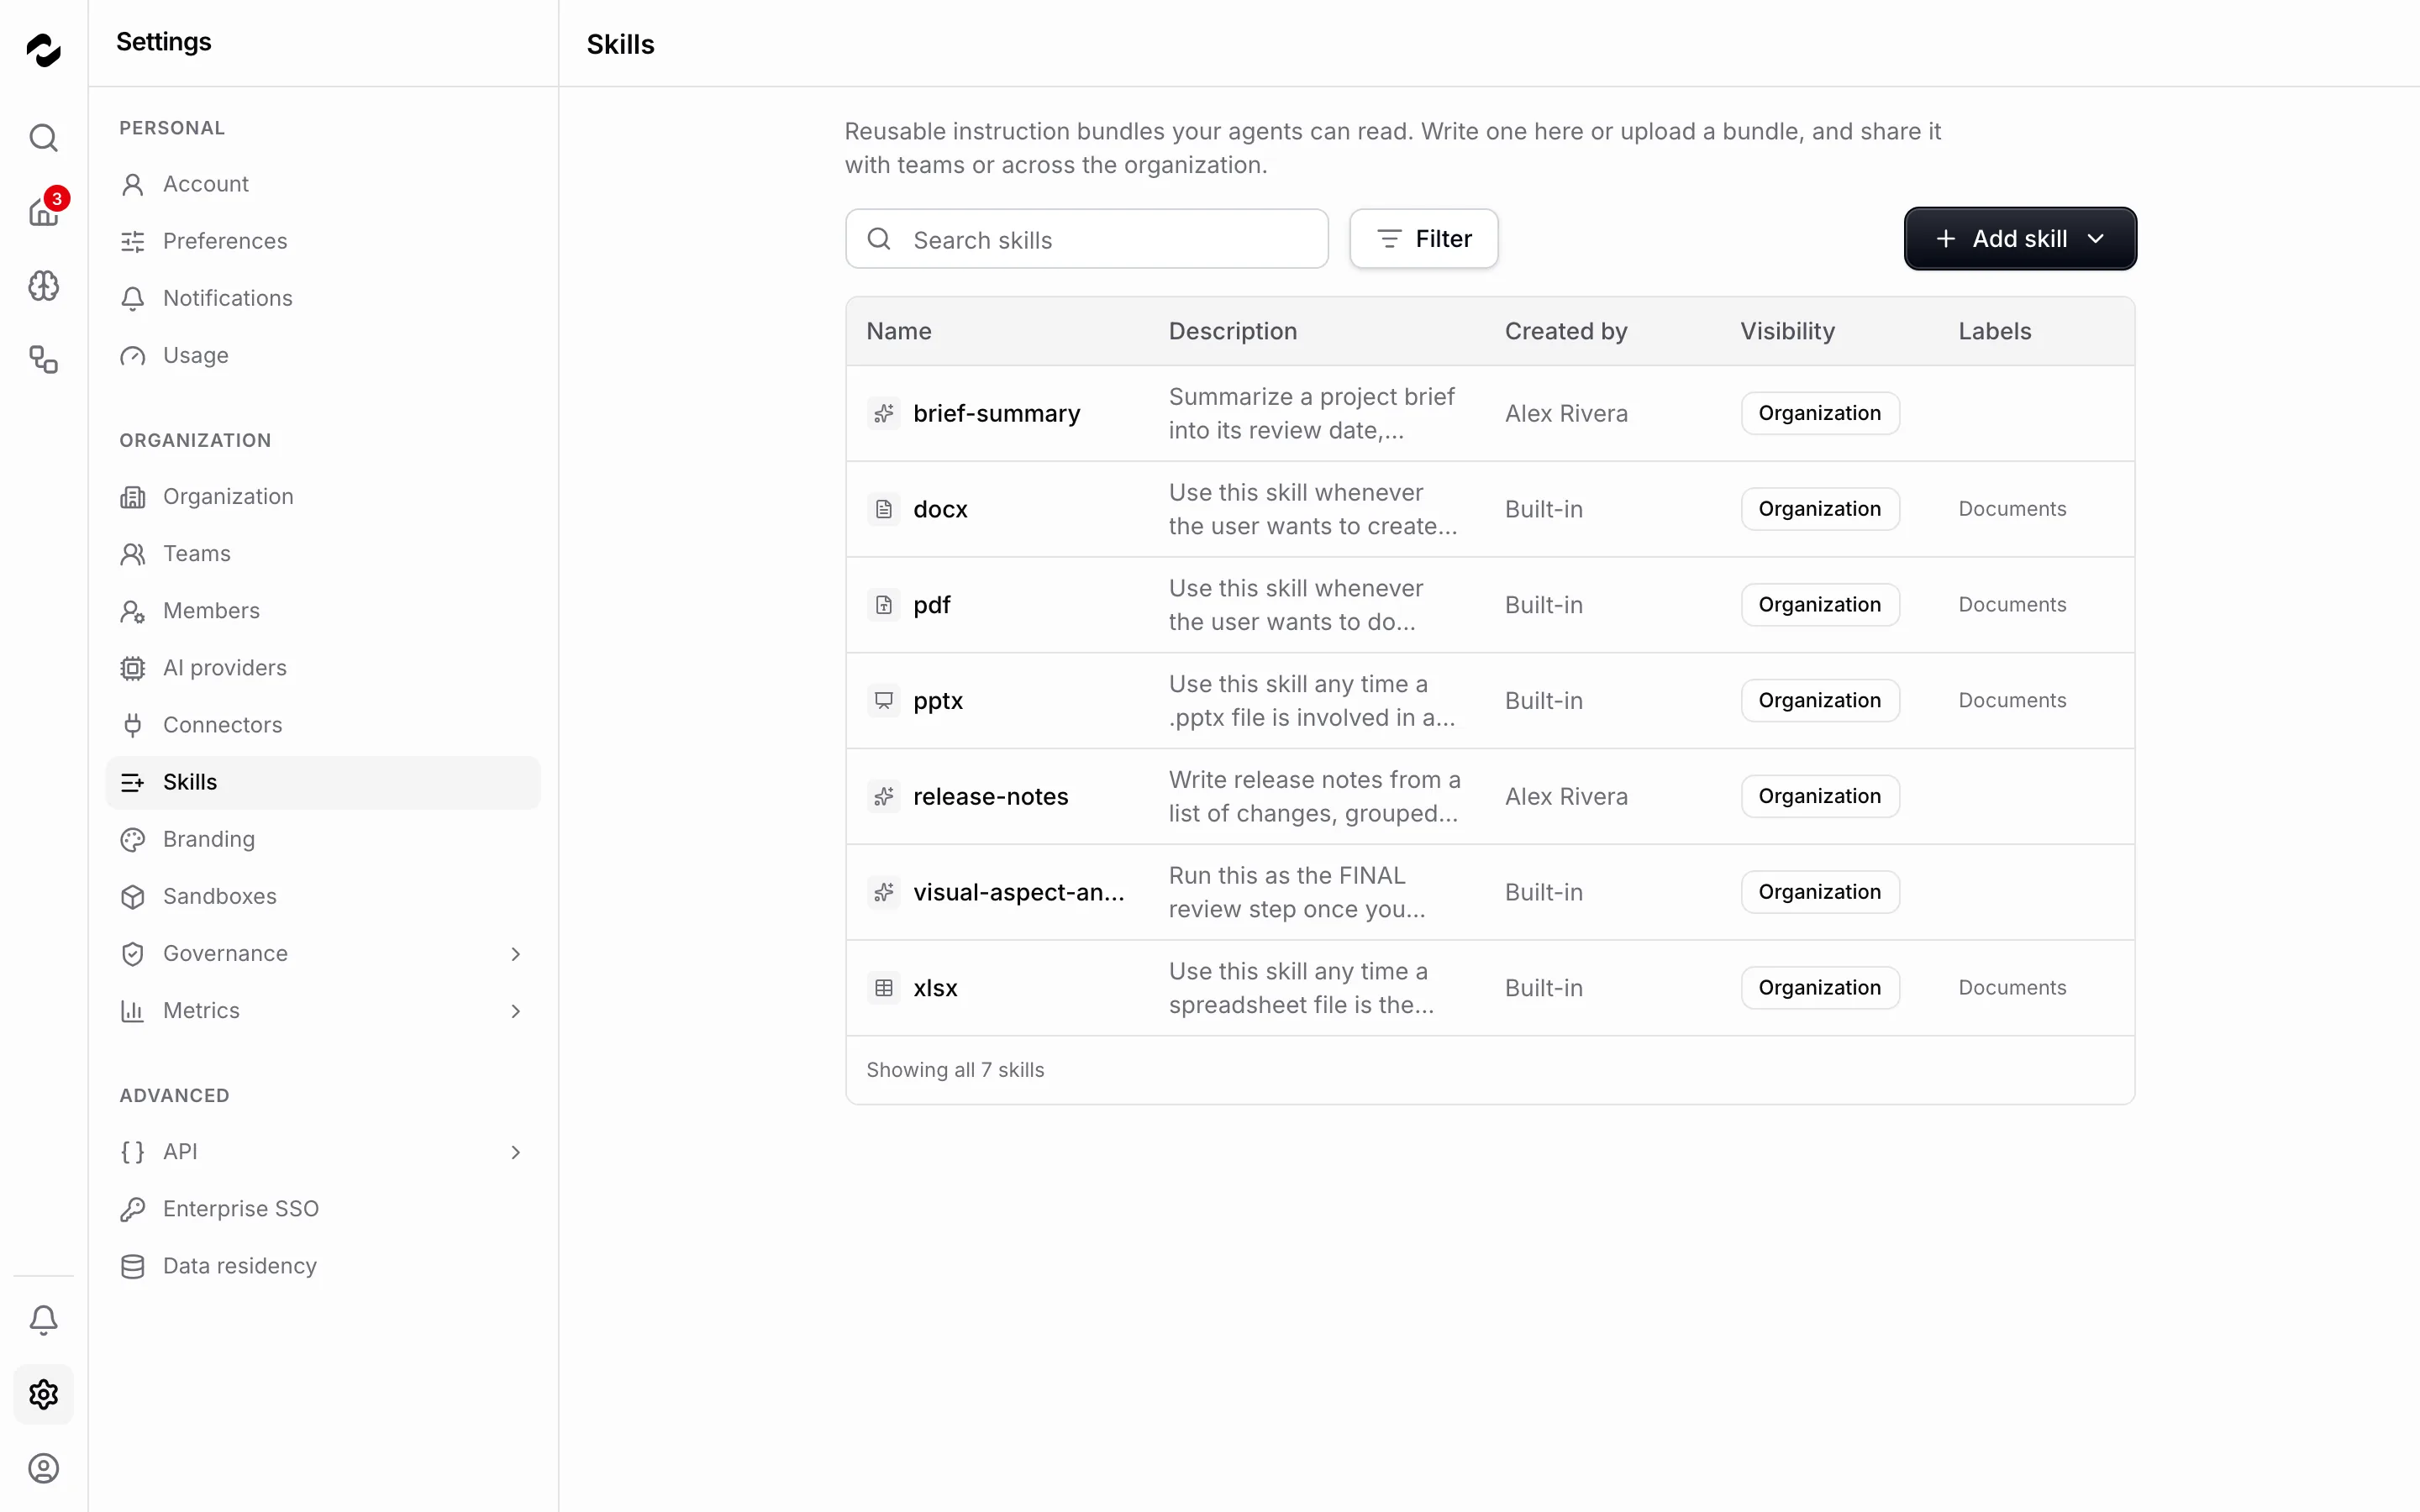Image resolution: width=2420 pixels, height=1512 pixels.
Task: Click the pptx presentation icon
Action: click(x=884, y=701)
